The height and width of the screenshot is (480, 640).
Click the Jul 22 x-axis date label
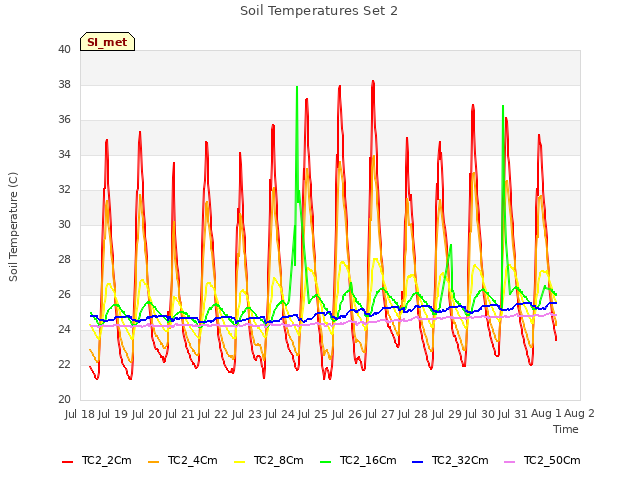[x=213, y=414]
